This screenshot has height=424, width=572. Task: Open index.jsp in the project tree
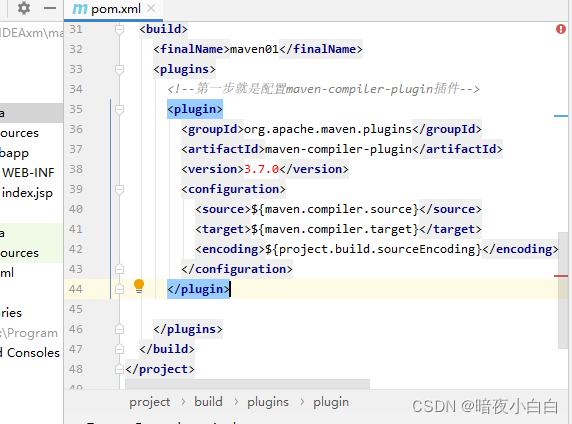click(x=27, y=193)
